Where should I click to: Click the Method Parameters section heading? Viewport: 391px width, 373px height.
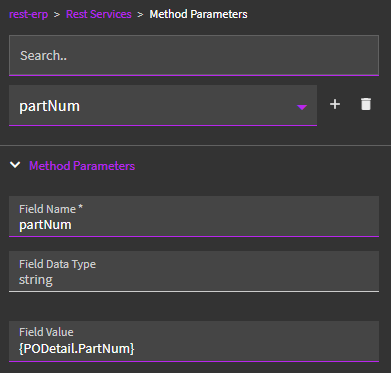pos(82,166)
